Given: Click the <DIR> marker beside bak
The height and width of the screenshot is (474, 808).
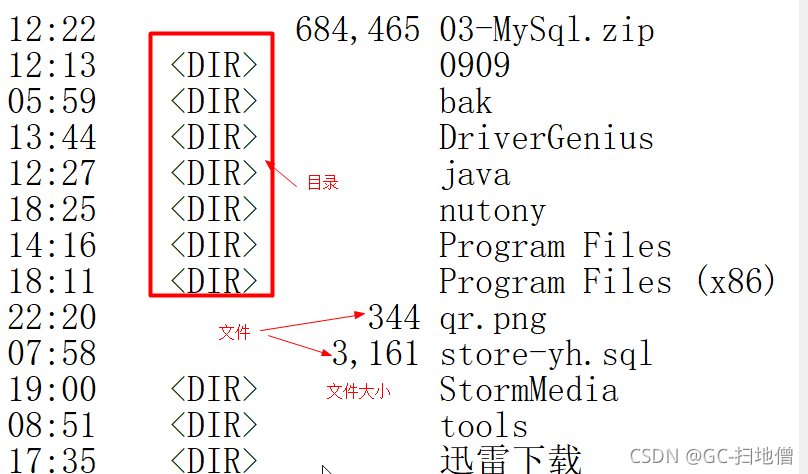Looking at the screenshot, I should pos(214,102).
